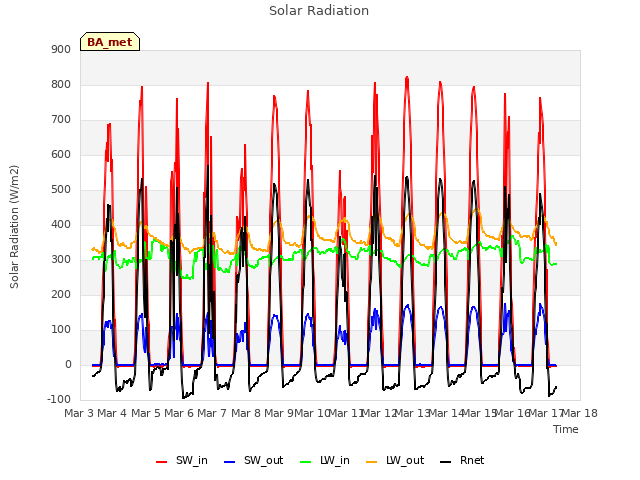Click the 300 y-axis tick label
The height and width of the screenshot is (480, 640).
[61, 260]
